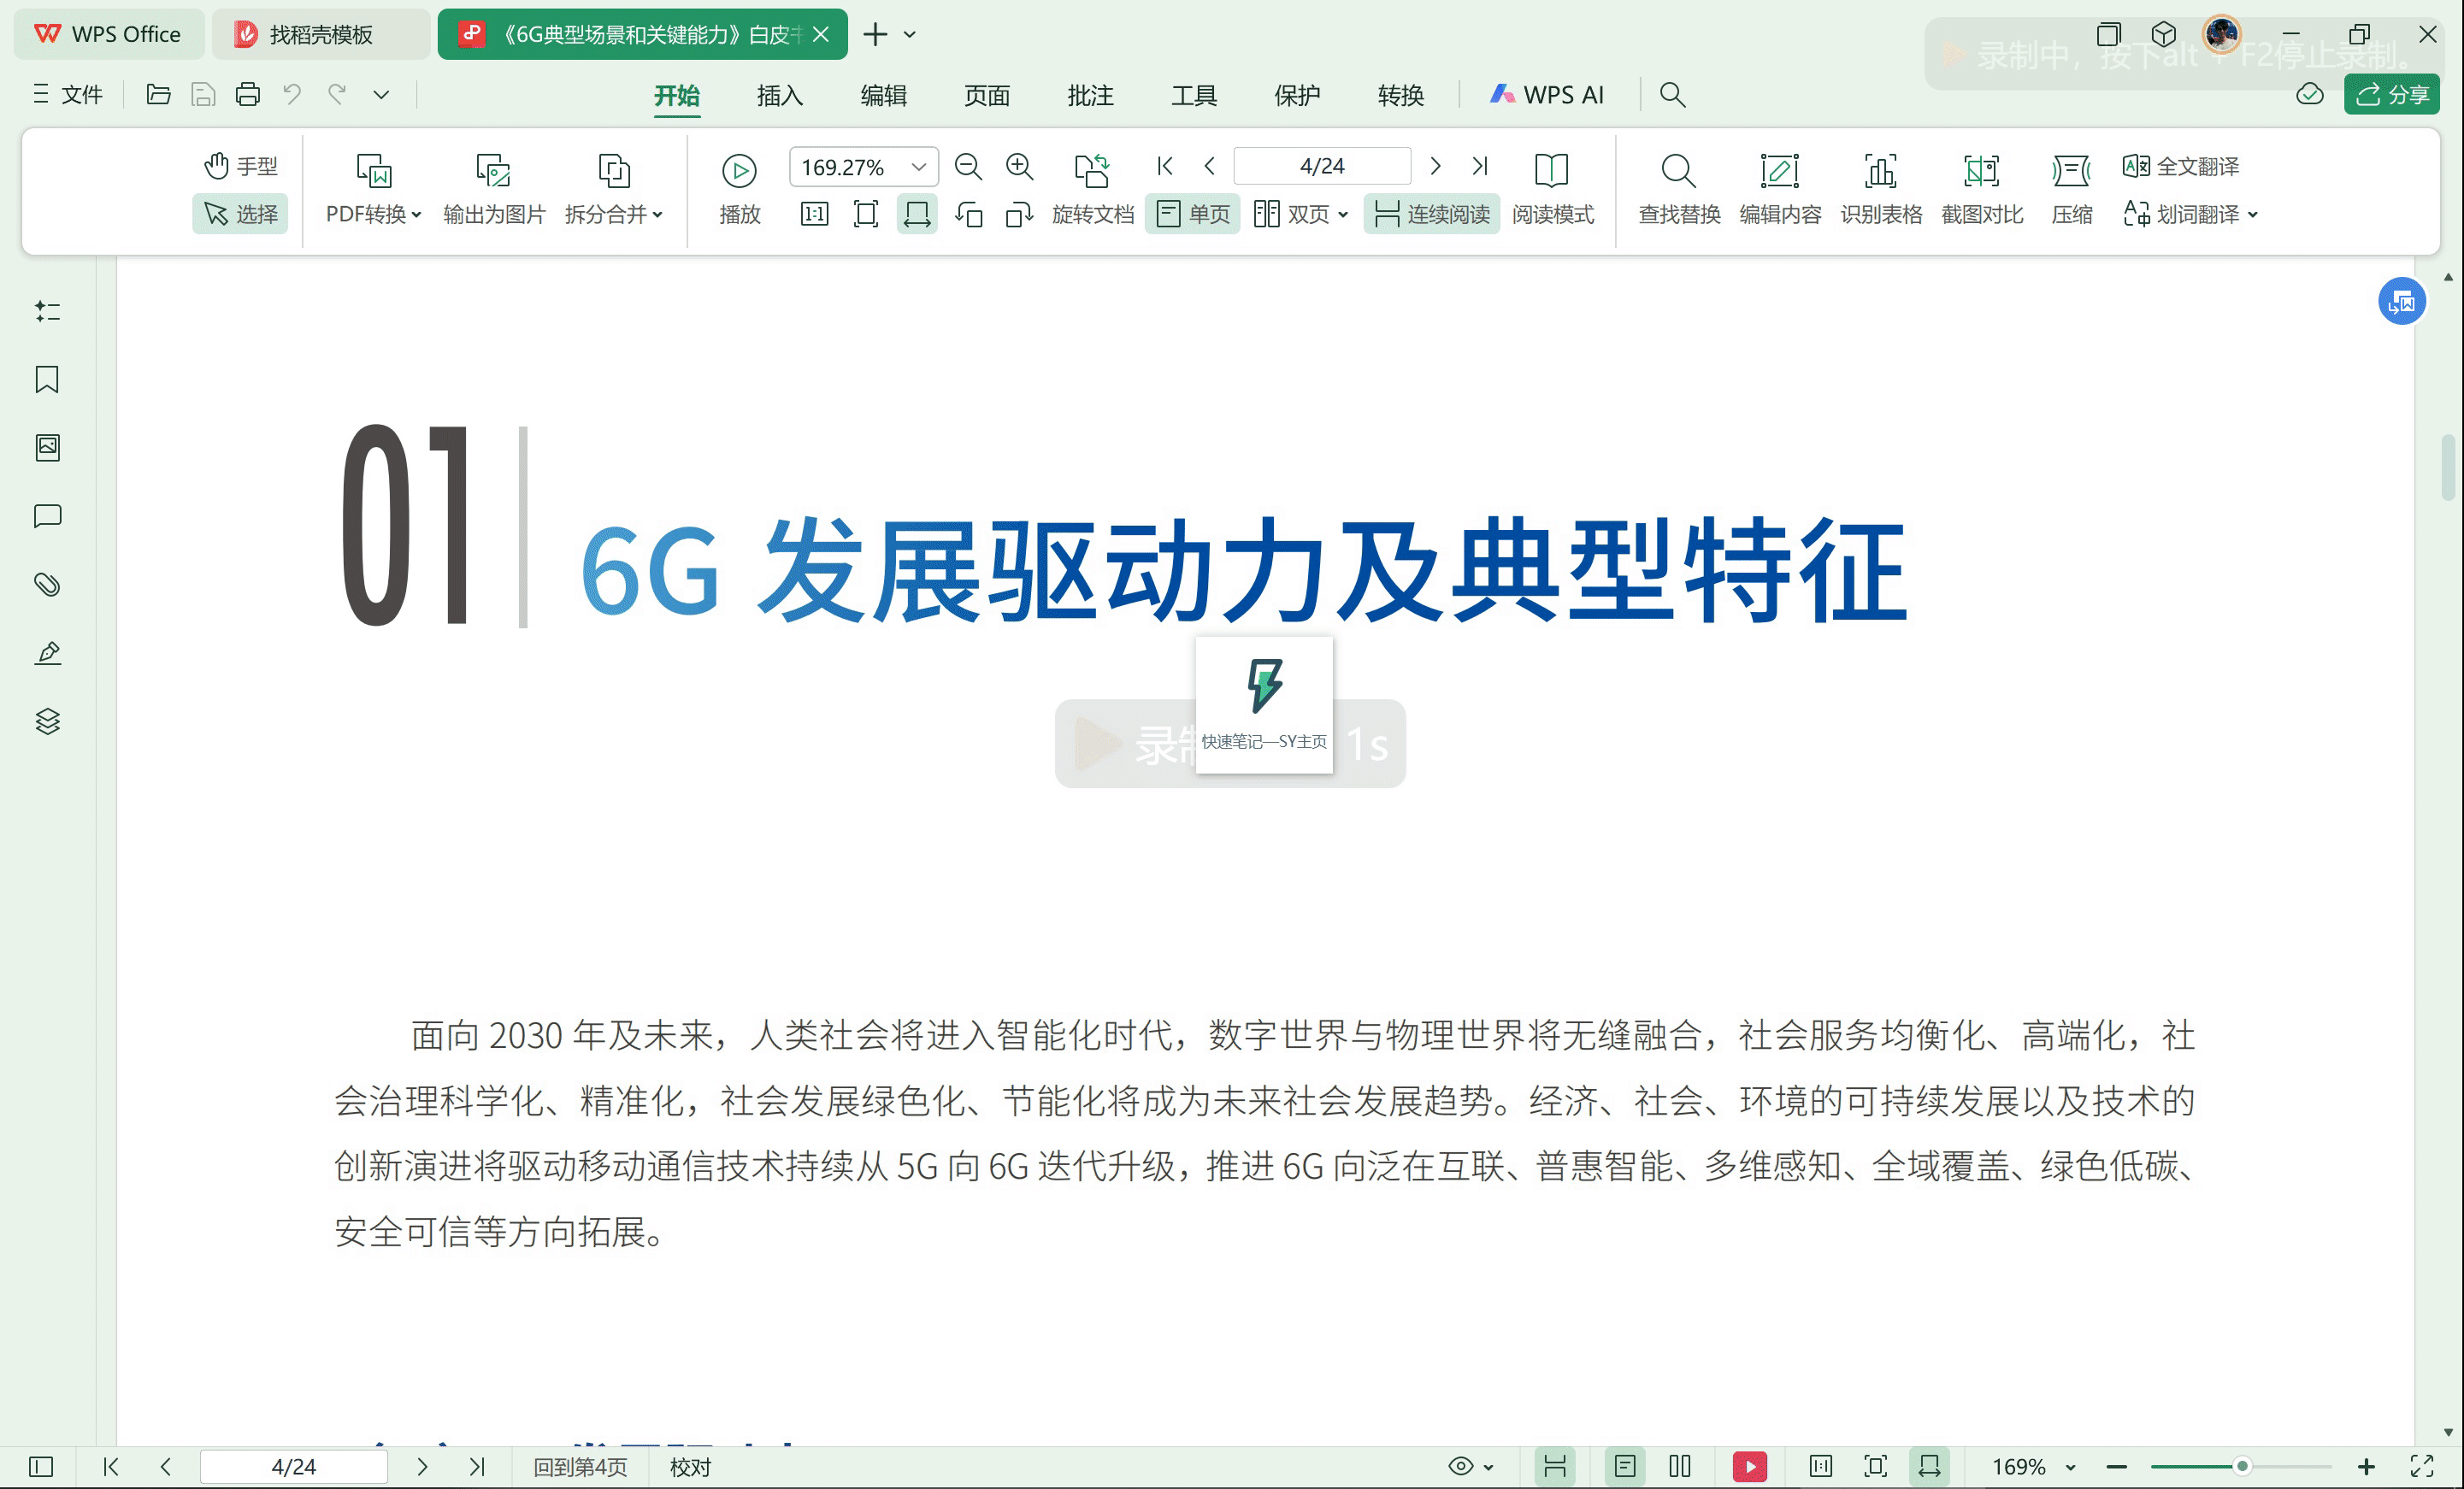Click the search magnifier in menu bar
This screenshot has width=2464, height=1489.
point(1672,95)
